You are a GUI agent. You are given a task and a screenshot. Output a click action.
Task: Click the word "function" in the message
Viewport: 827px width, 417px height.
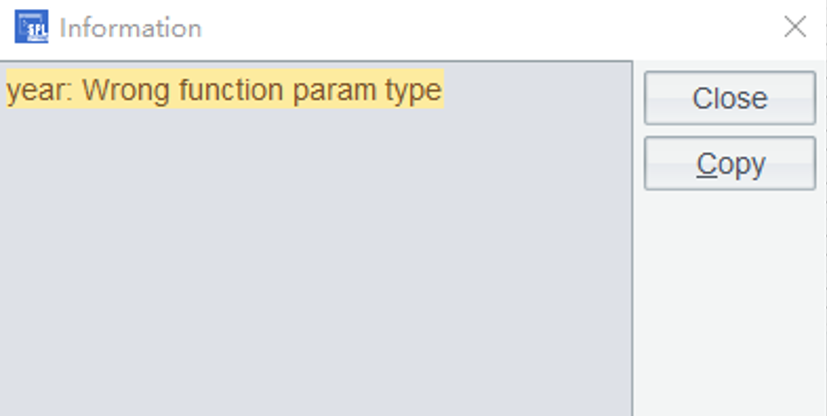[233, 91]
